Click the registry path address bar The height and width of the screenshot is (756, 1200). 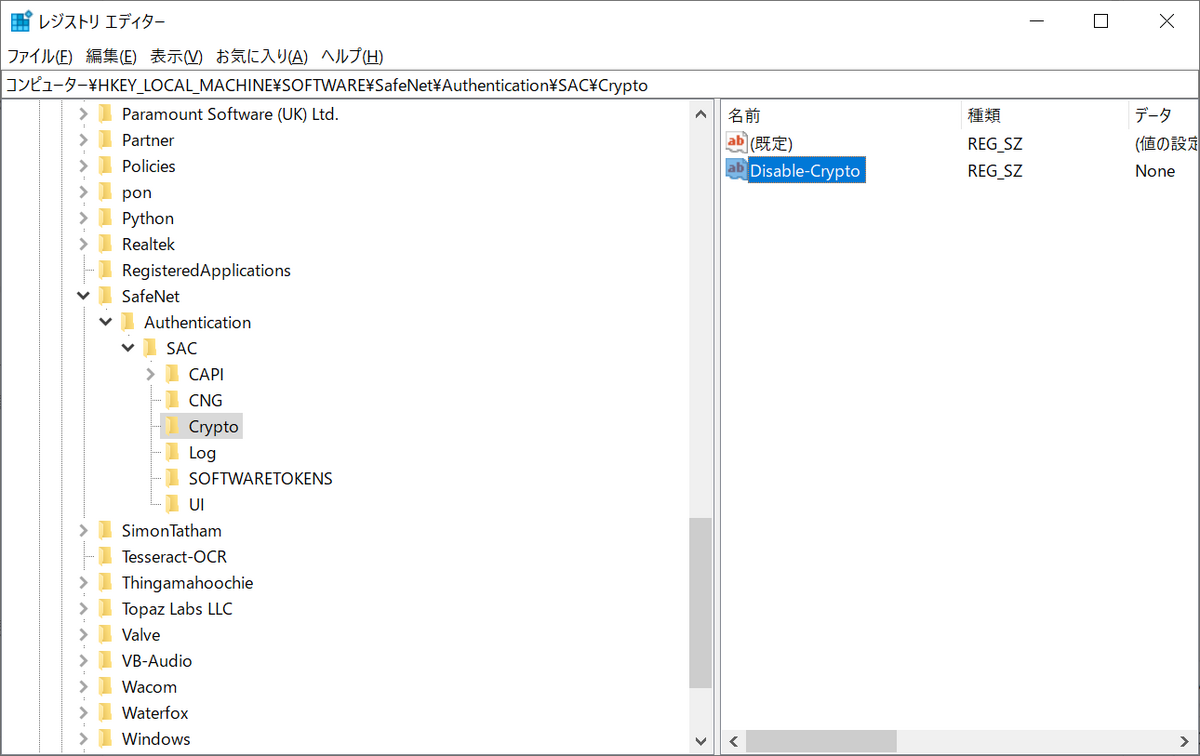600,85
